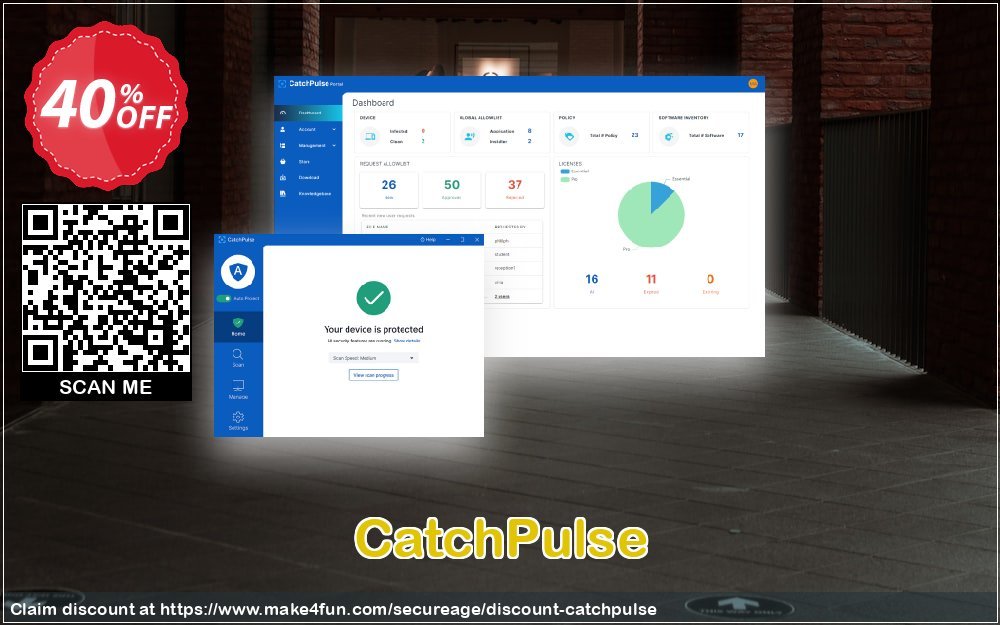The height and width of the screenshot is (625, 1000).
Task: Click the 40% OFF discount badge
Action: [x=106, y=106]
